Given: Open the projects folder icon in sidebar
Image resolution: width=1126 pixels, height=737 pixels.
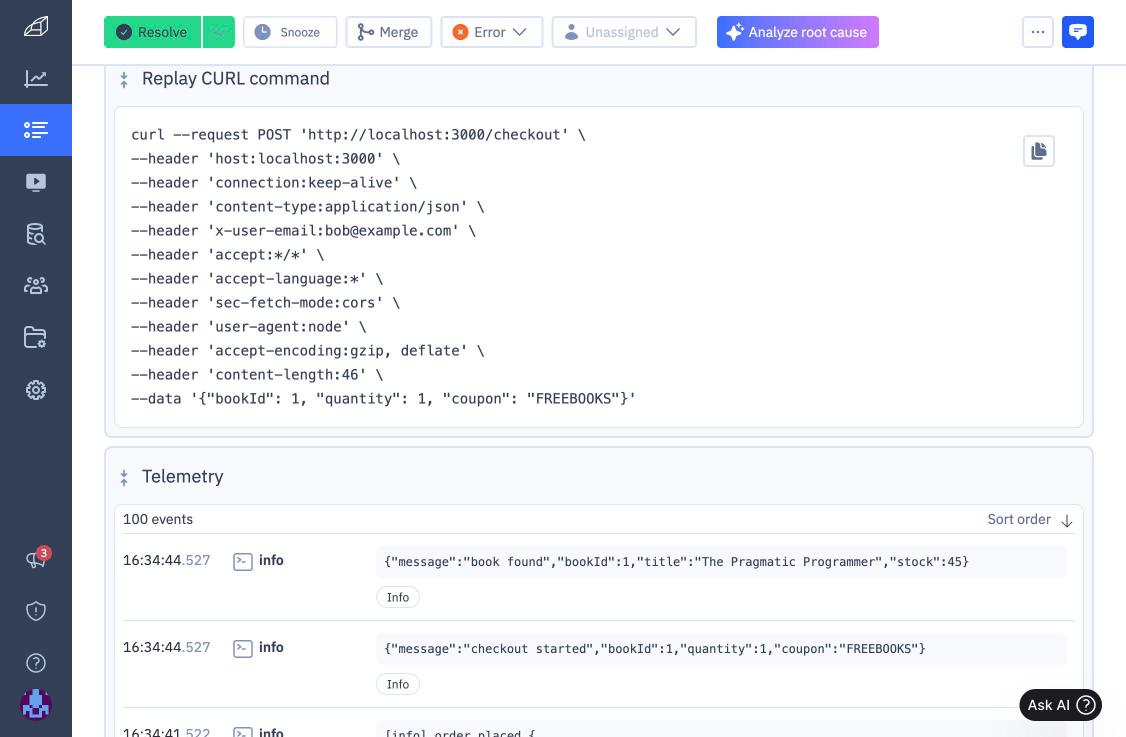Looking at the screenshot, I should [36, 338].
